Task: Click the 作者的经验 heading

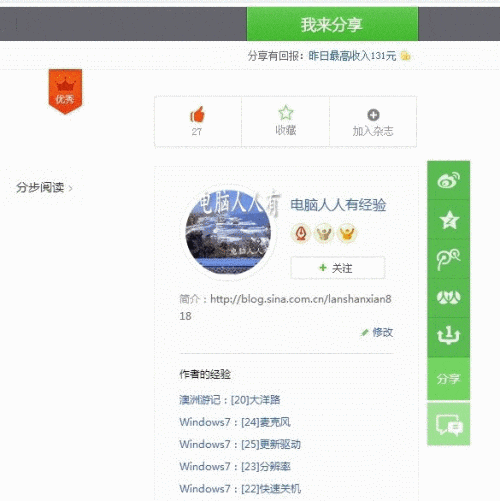Action: [205, 374]
